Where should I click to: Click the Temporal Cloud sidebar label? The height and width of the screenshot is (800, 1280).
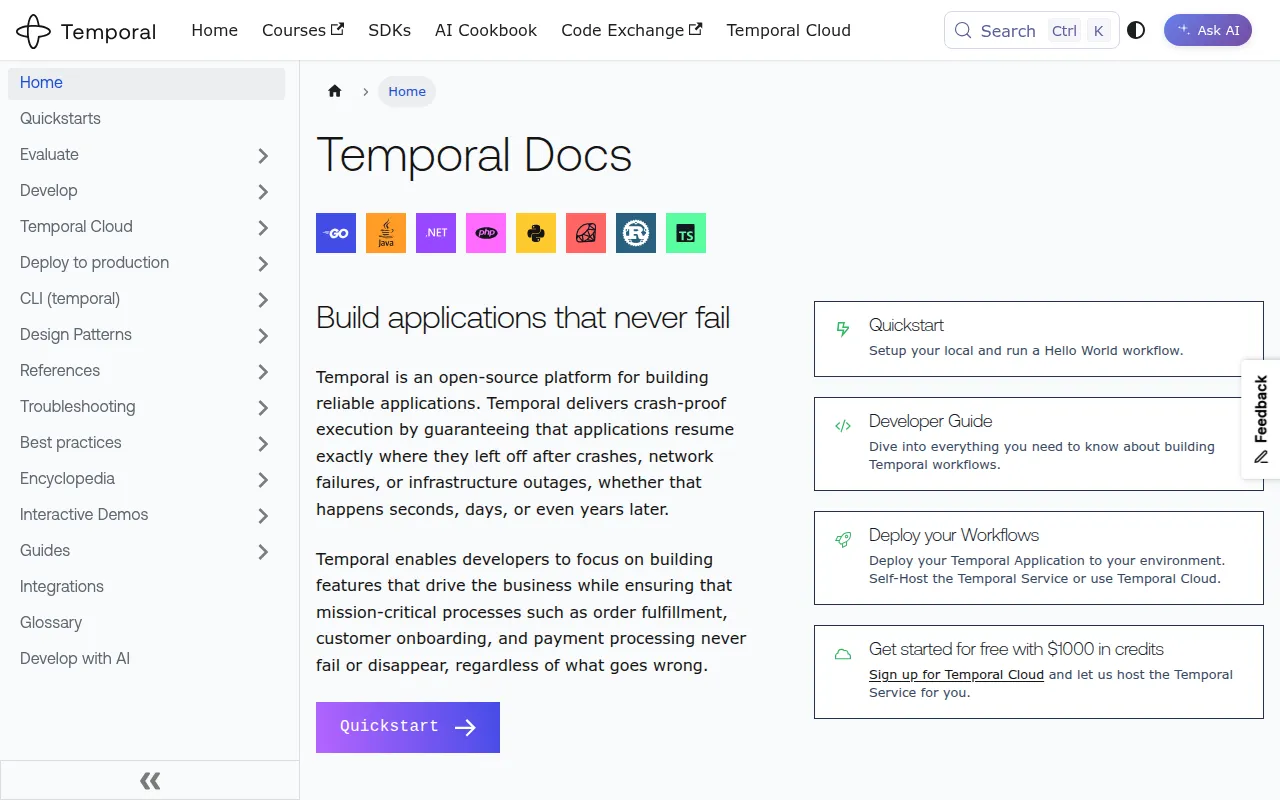[76, 227]
